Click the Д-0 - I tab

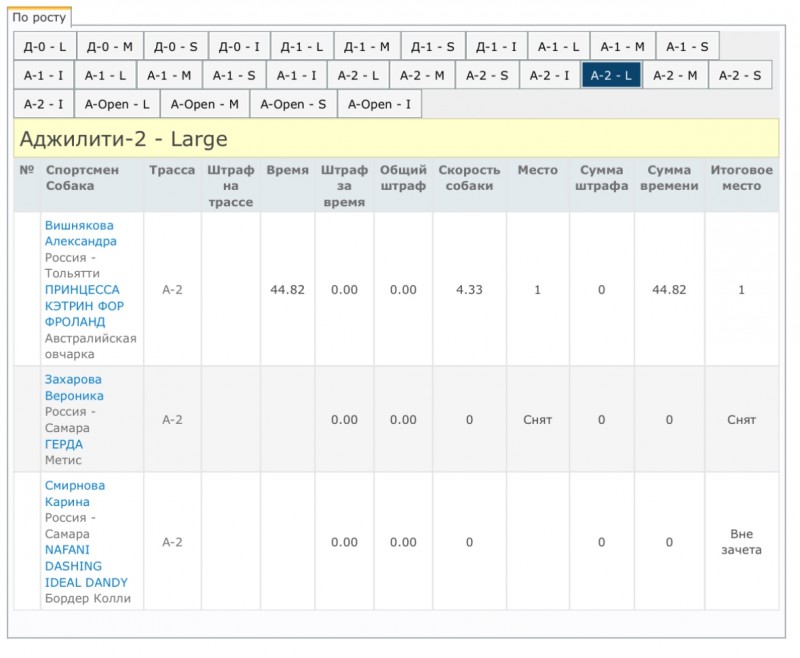pos(239,47)
